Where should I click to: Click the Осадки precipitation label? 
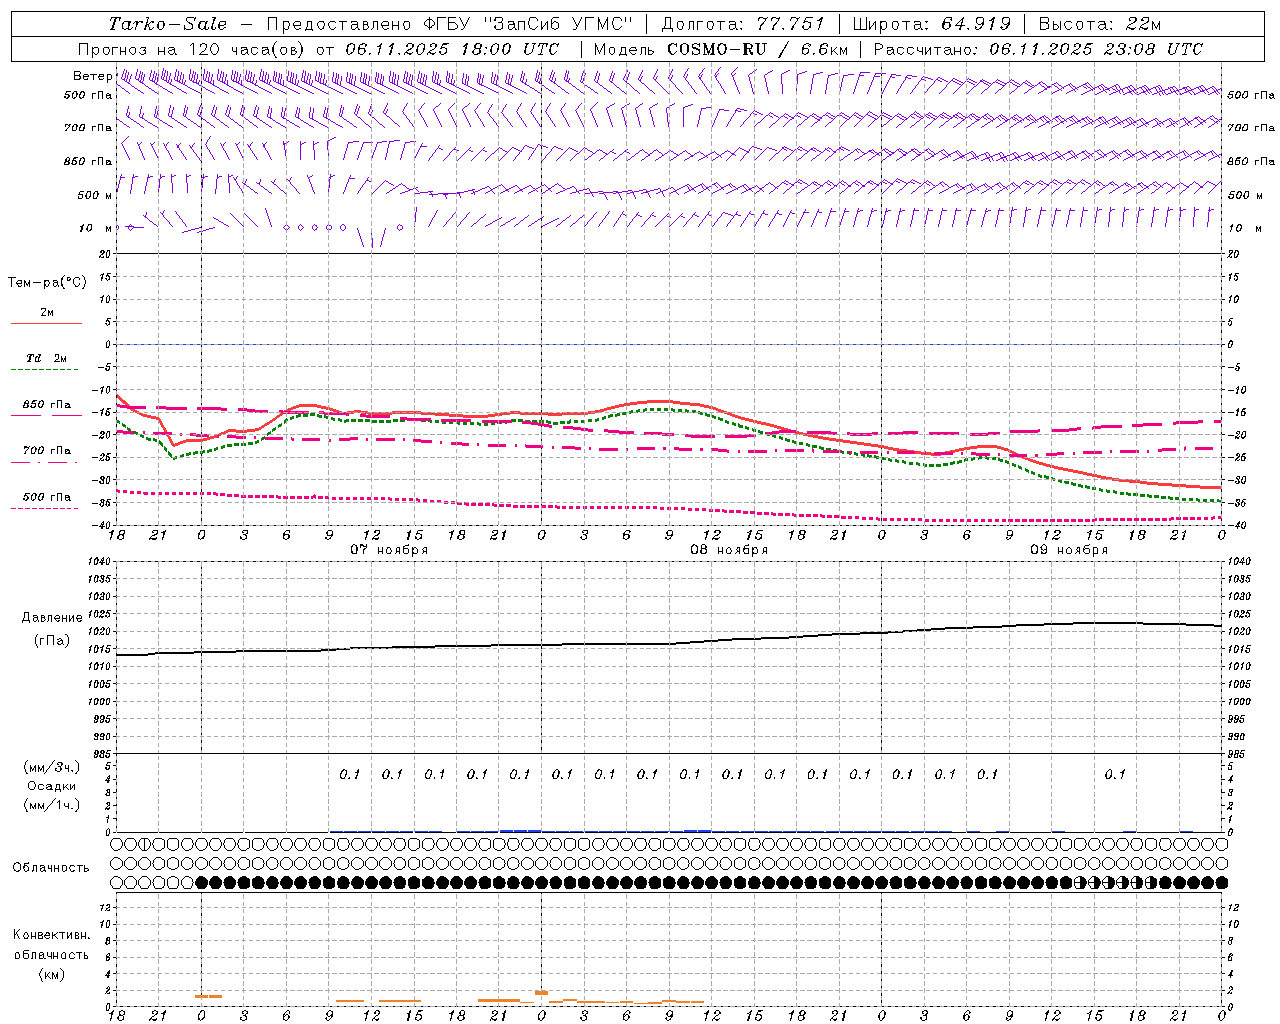click(x=52, y=786)
